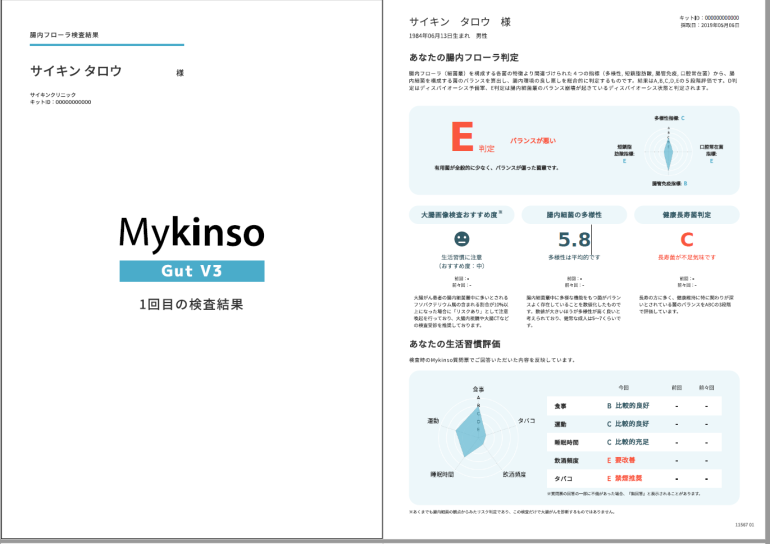Viewport: 770px width, 544px height.
Task: Click the 睡眠時間 row result C 比較的充足
Action: [x=628, y=442]
